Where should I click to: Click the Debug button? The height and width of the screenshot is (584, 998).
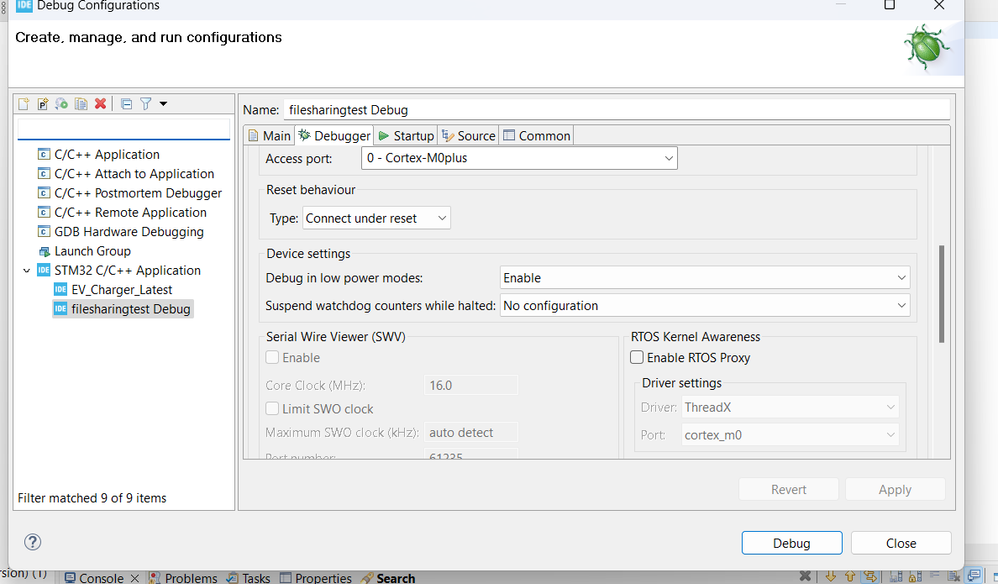(x=792, y=543)
